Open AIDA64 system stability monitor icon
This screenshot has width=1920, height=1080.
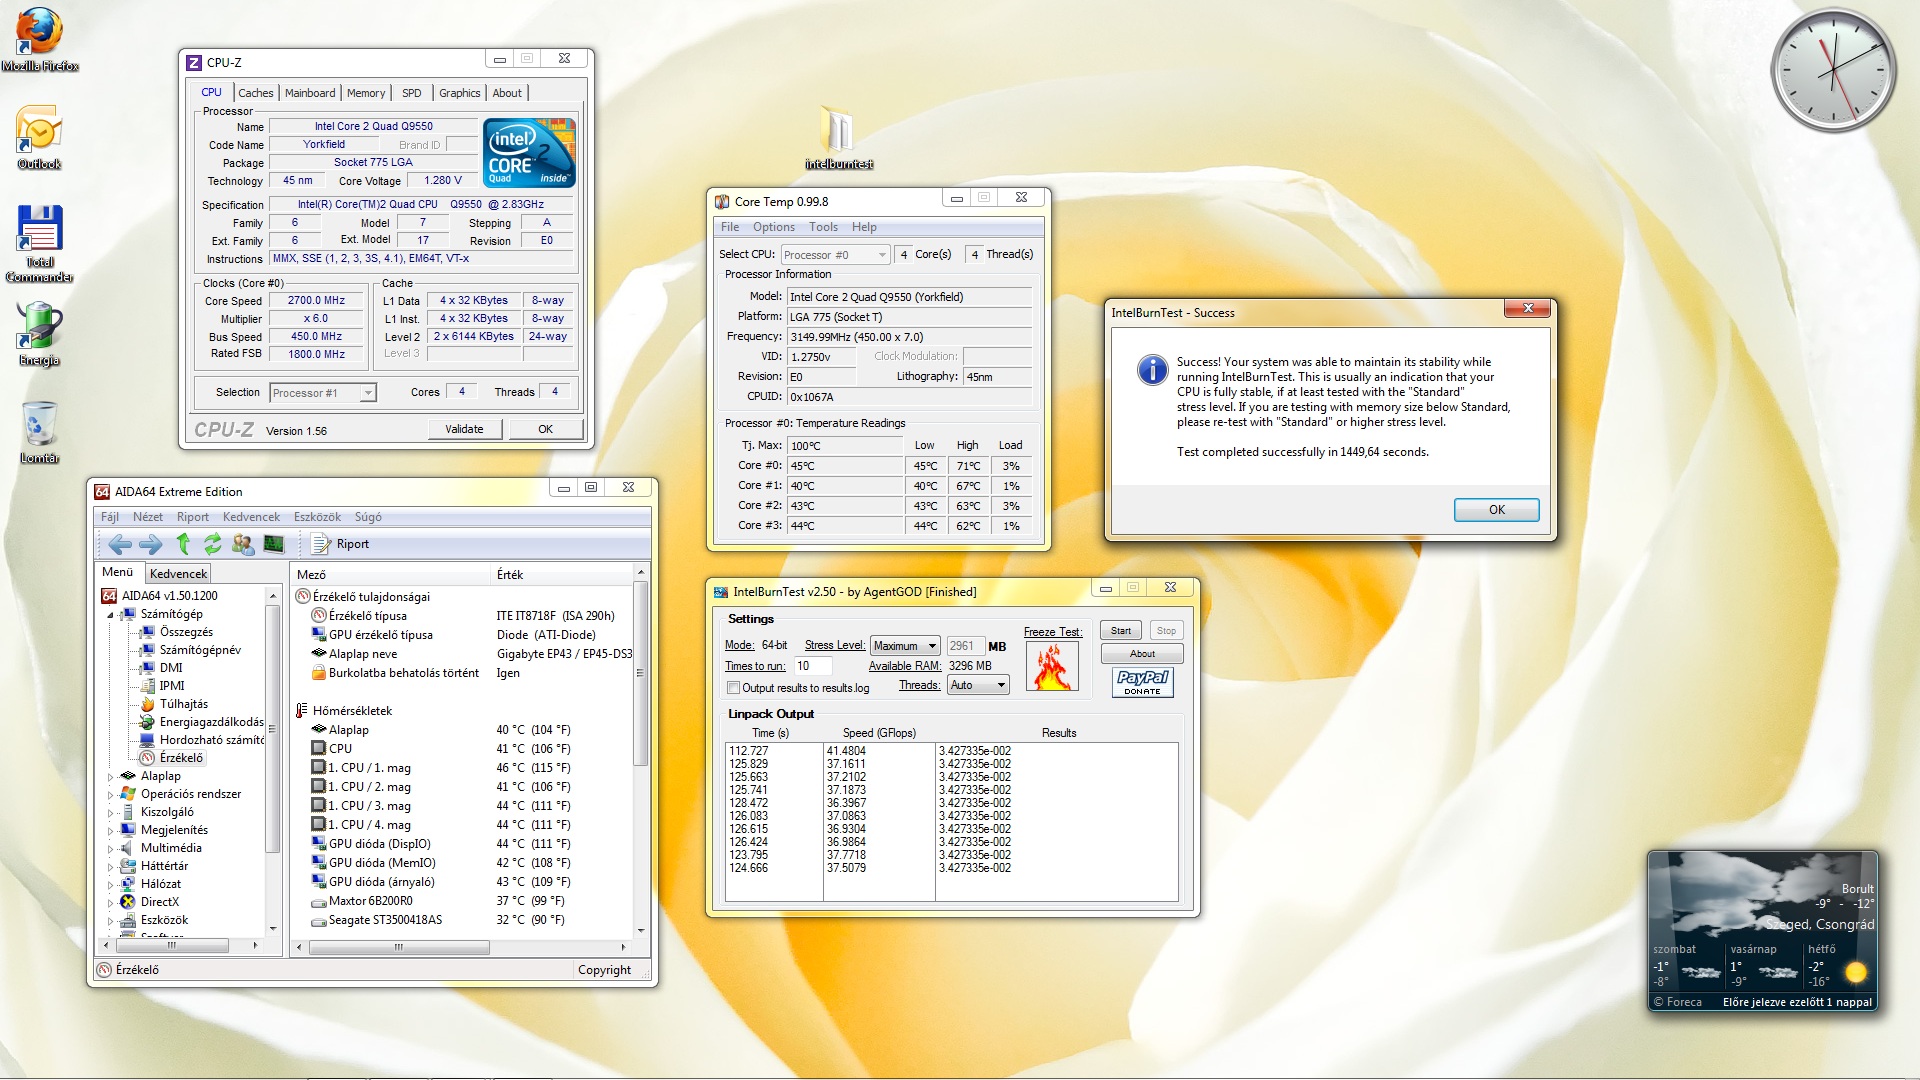point(273,544)
